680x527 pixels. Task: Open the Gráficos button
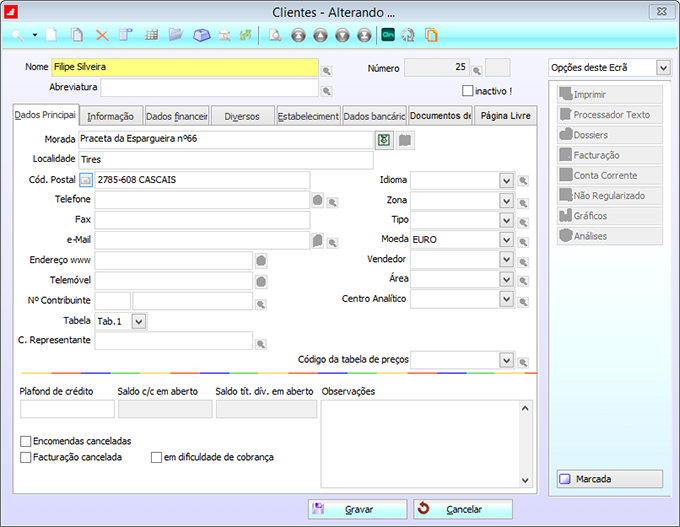tap(610, 216)
